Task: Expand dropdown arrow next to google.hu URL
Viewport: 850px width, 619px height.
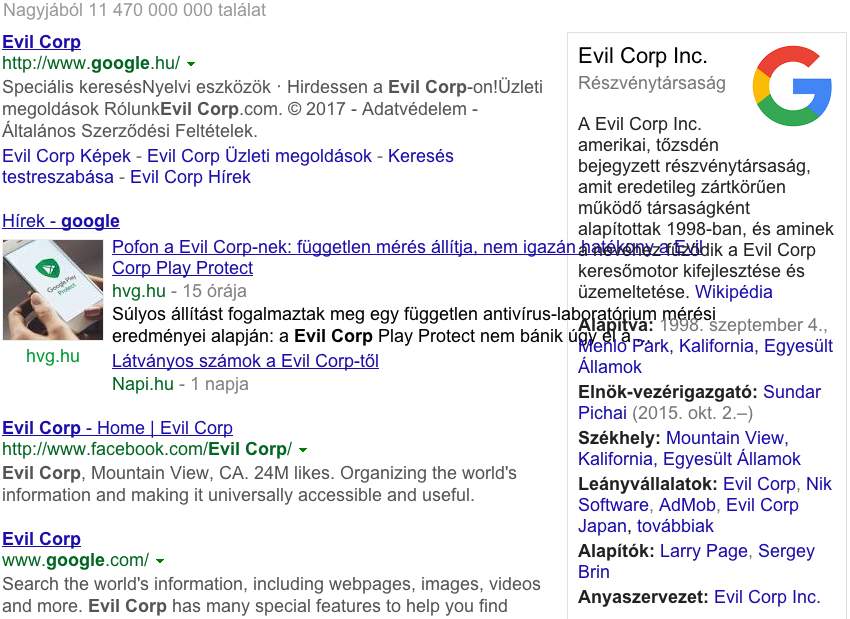Action: coord(191,64)
